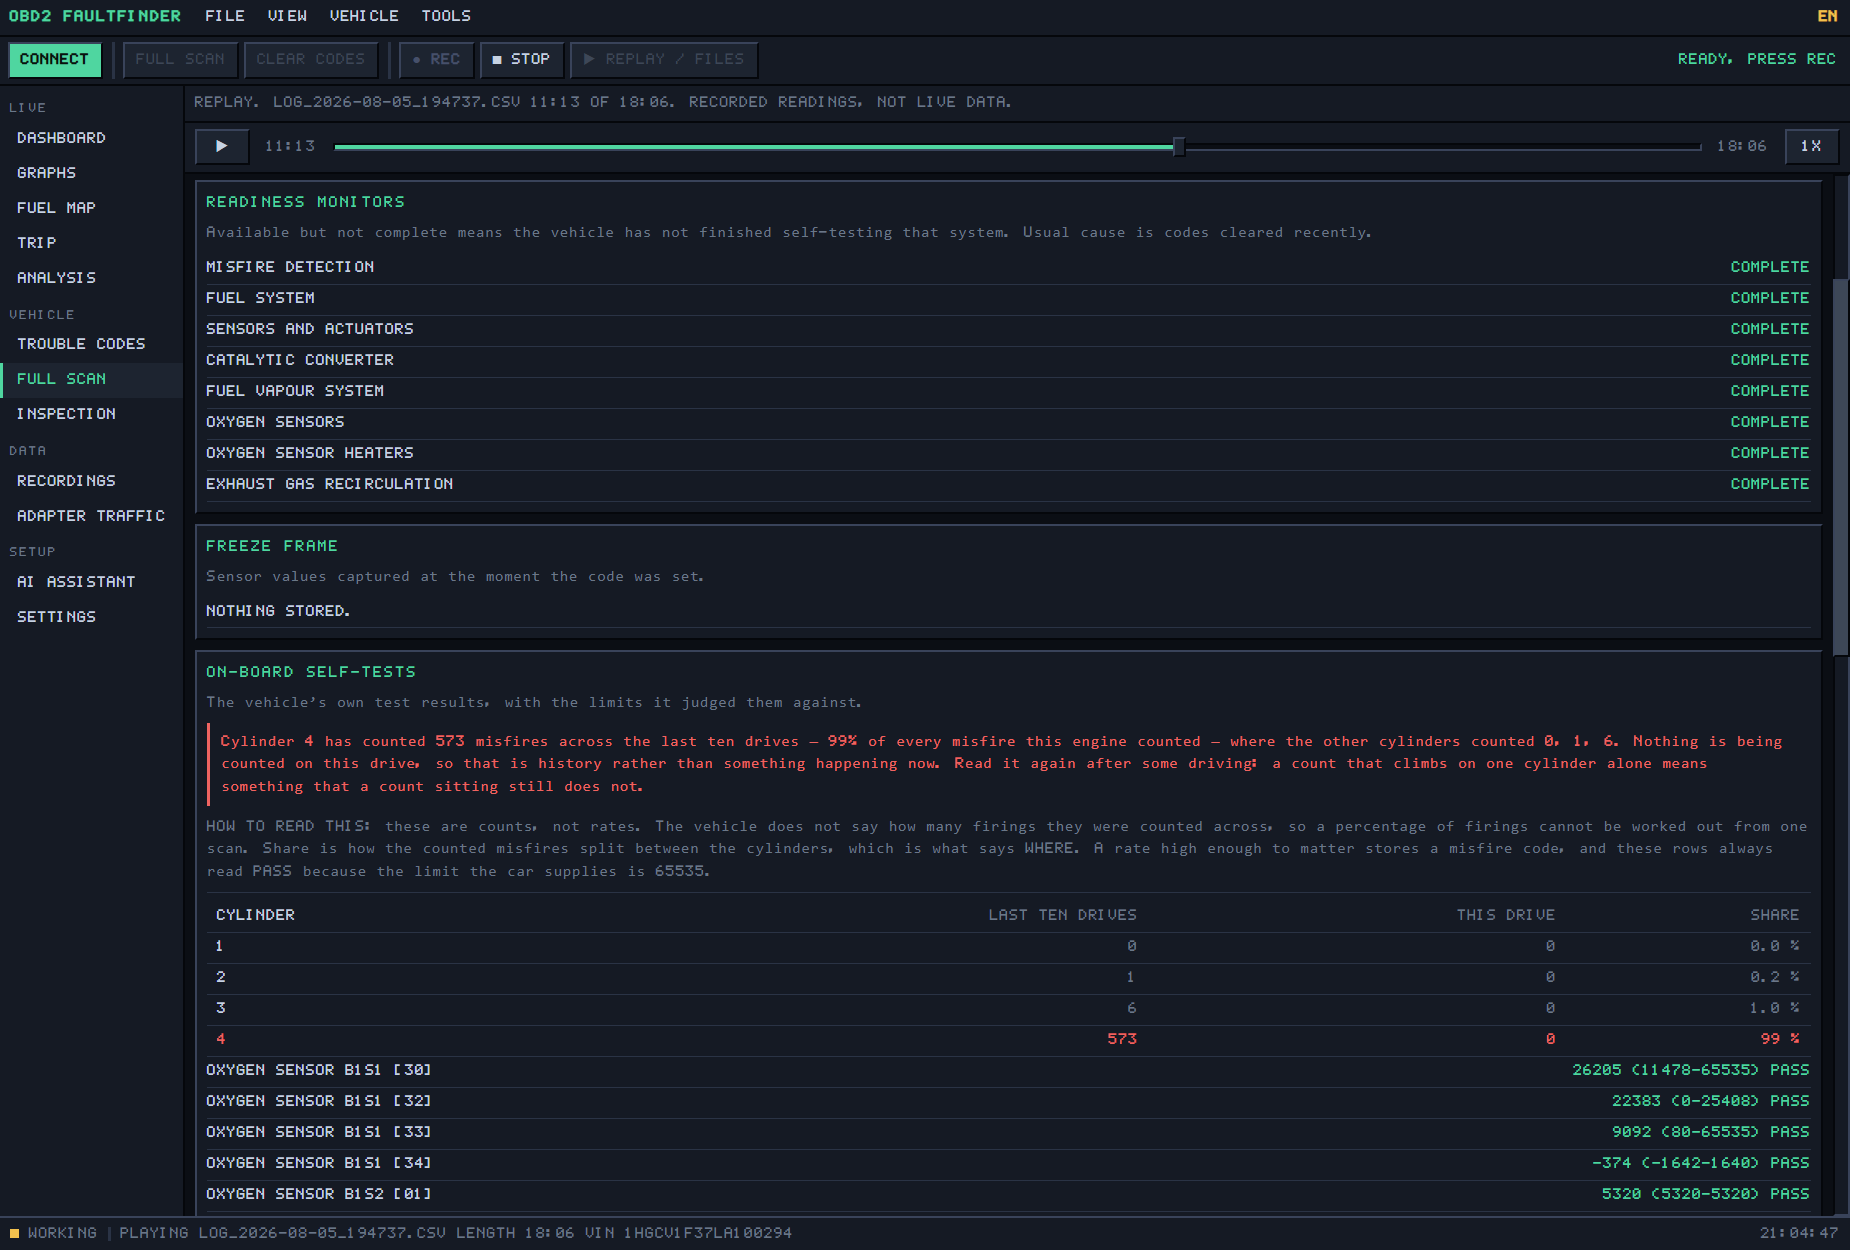Click the replay timeline slider handle
This screenshot has width=1850, height=1250.
pos(1179,147)
